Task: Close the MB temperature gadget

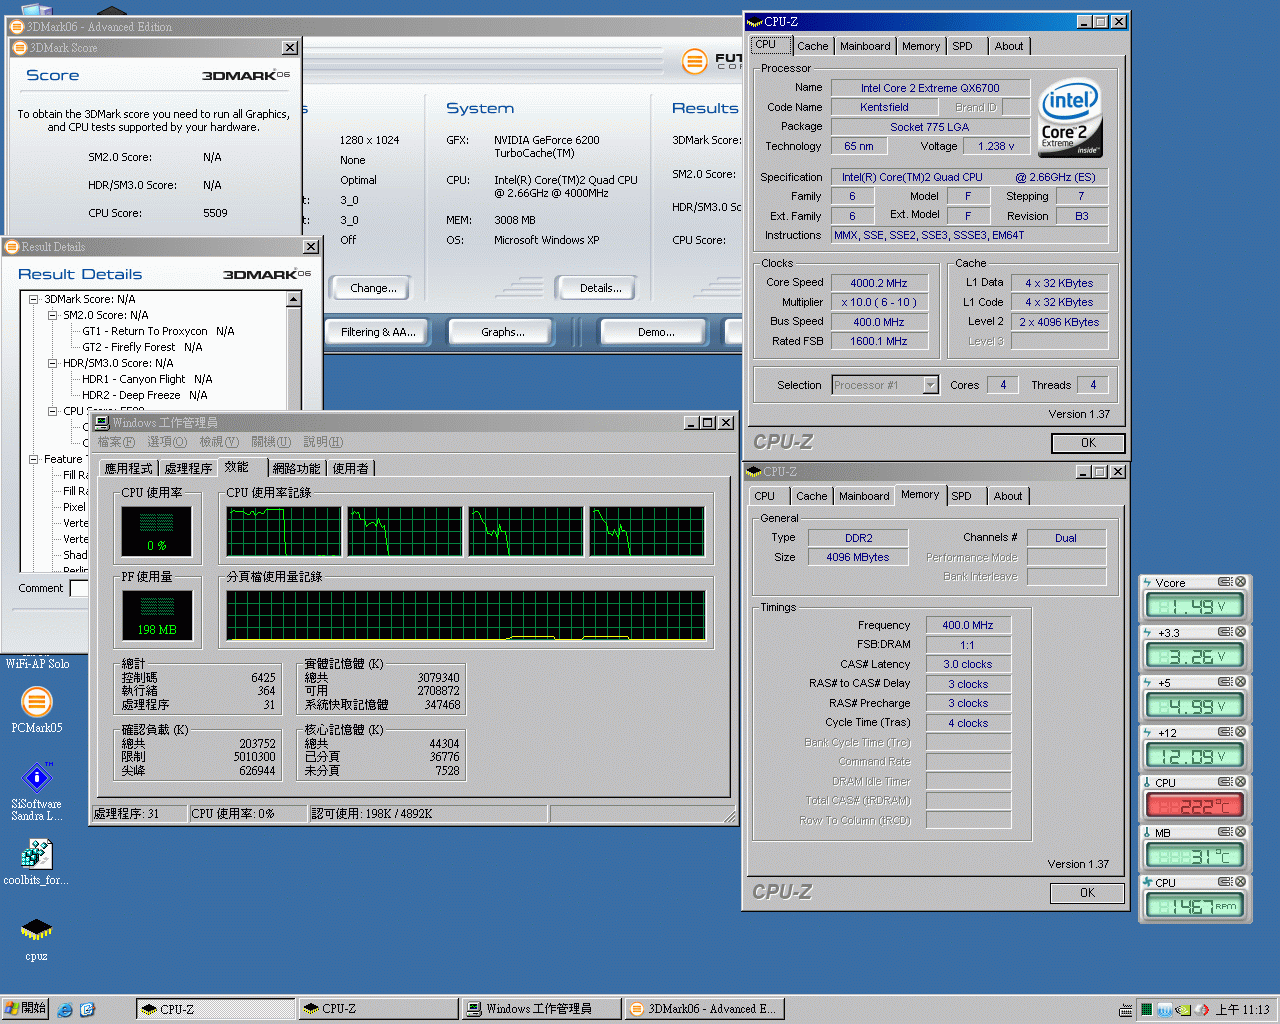Action: pos(1240,832)
